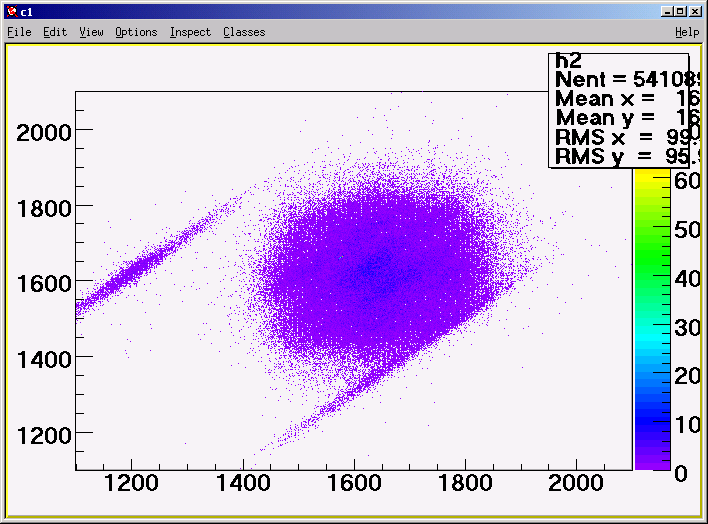708x524 pixels.
Task: Click x-axis label 1600
Action: [354, 483]
